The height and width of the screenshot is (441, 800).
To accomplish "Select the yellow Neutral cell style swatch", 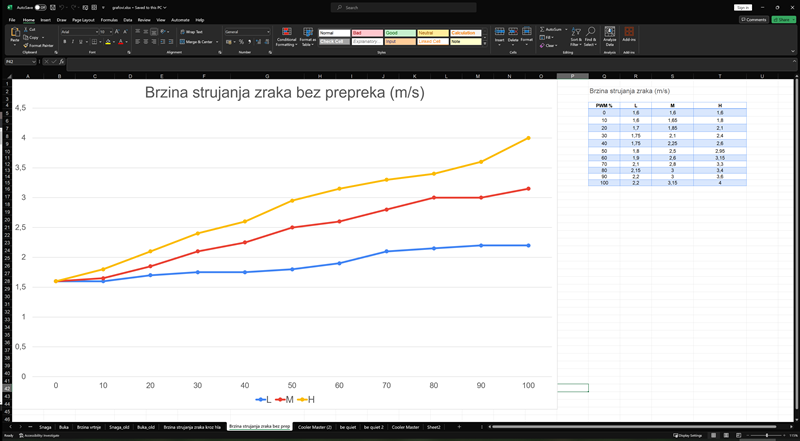I will point(432,32).
